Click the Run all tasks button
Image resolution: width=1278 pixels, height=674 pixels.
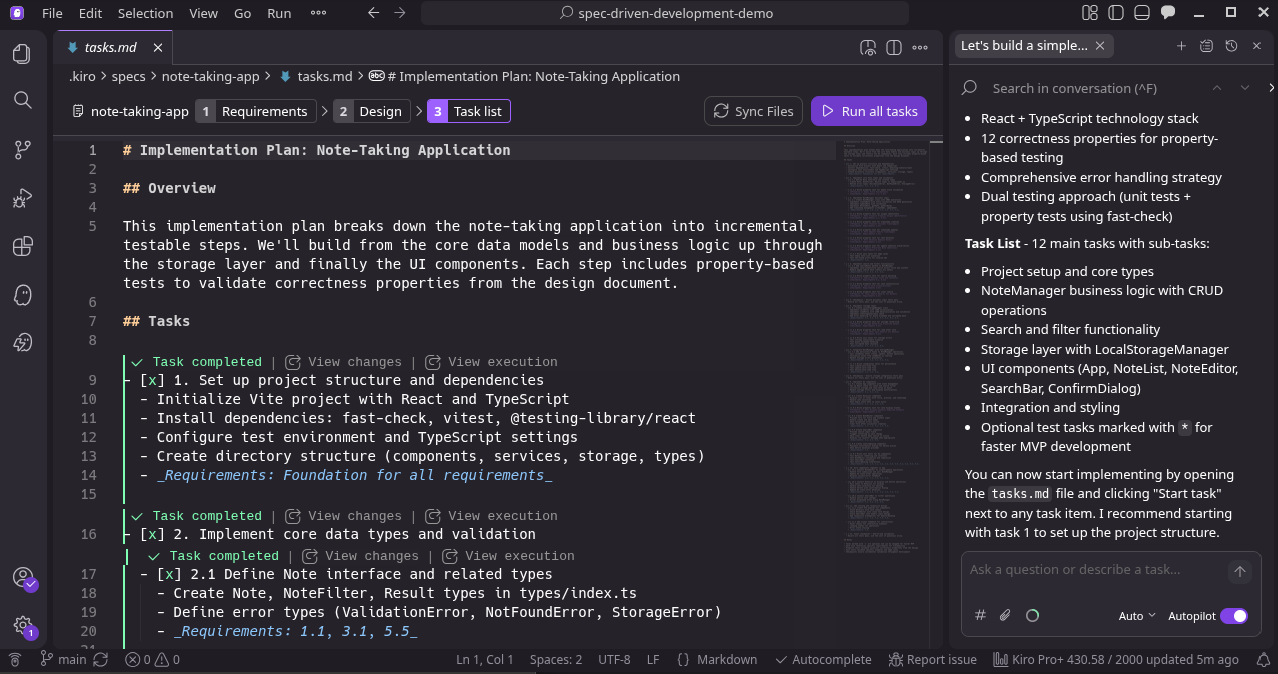[x=868, y=110]
